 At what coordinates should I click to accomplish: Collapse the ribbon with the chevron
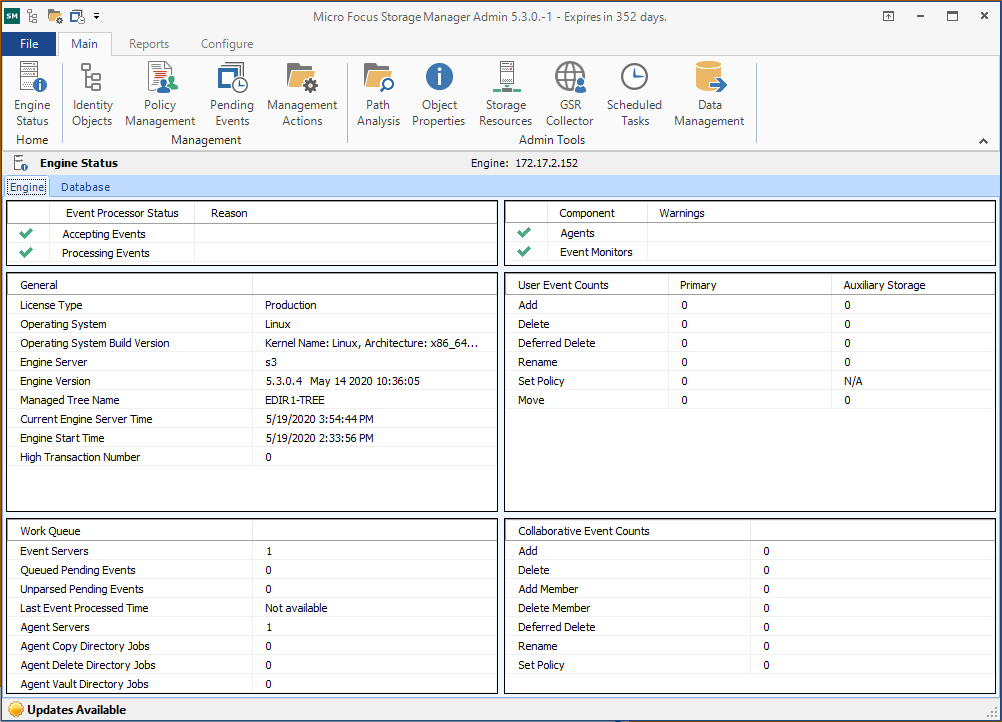[983, 142]
